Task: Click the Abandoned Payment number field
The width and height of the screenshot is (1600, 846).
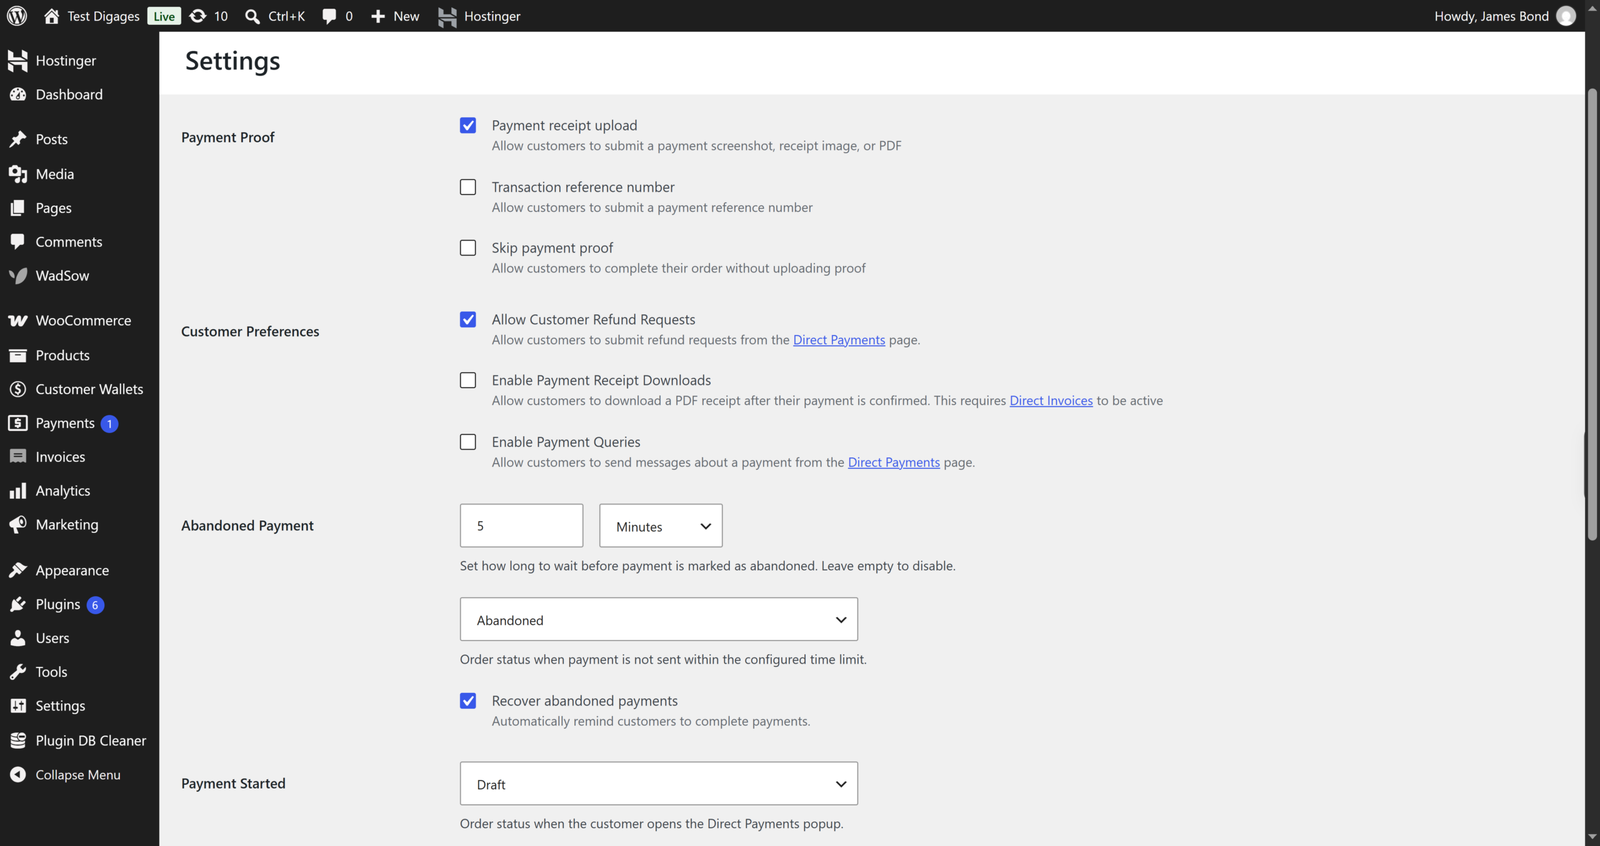Action: click(x=521, y=526)
